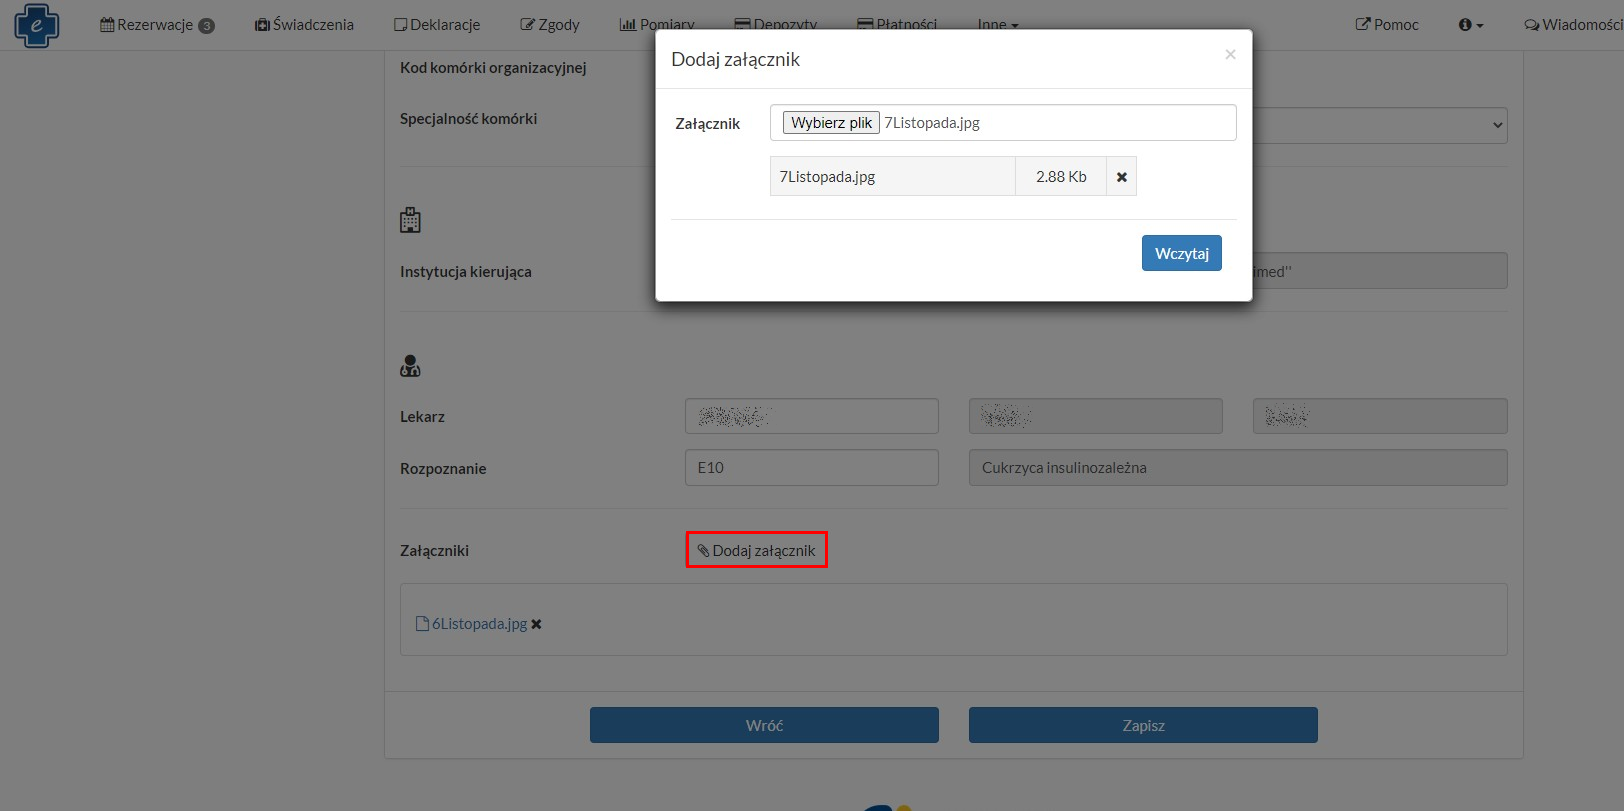The width and height of the screenshot is (1624, 811).
Task: Open the info icon dropdown
Action: point(1470,25)
